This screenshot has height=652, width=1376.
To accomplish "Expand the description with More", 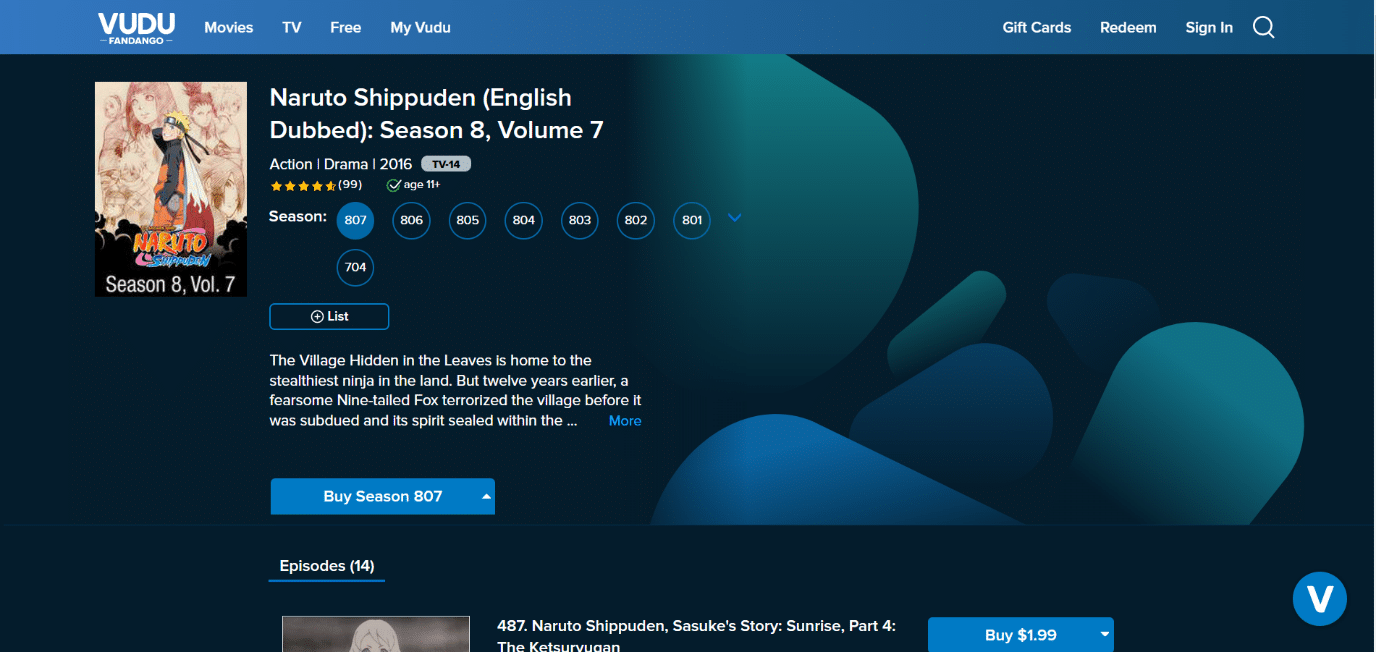I will point(625,421).
